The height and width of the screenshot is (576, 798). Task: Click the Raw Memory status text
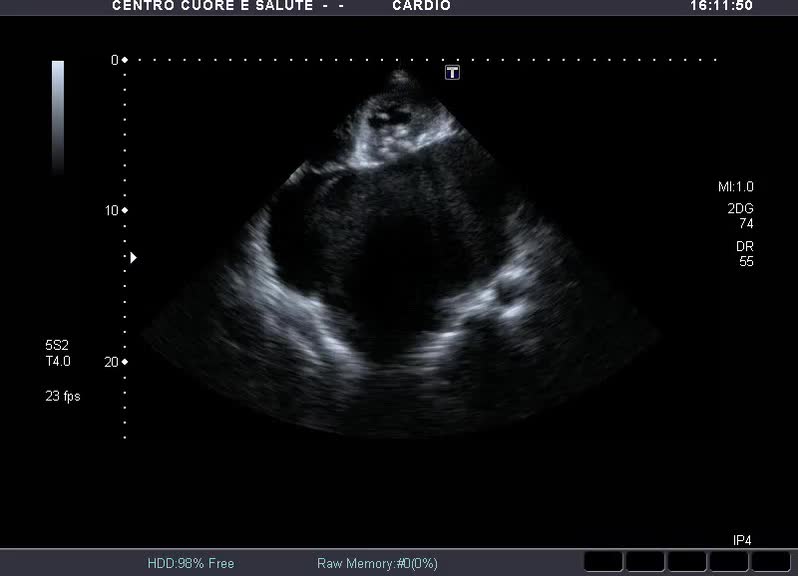[x=377, y=564]
